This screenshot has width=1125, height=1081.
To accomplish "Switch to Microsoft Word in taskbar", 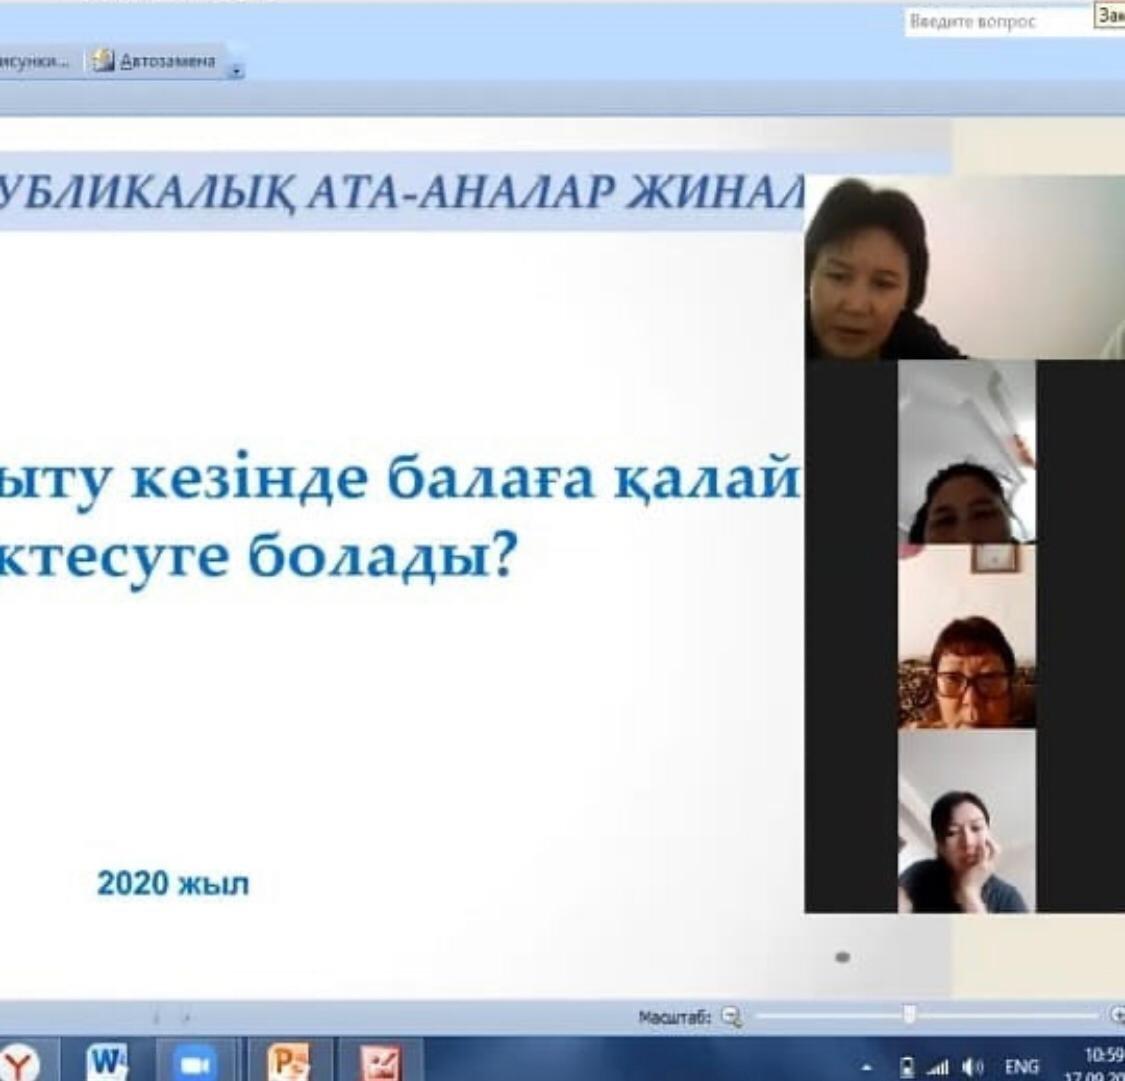I will tap(106, 1062).
